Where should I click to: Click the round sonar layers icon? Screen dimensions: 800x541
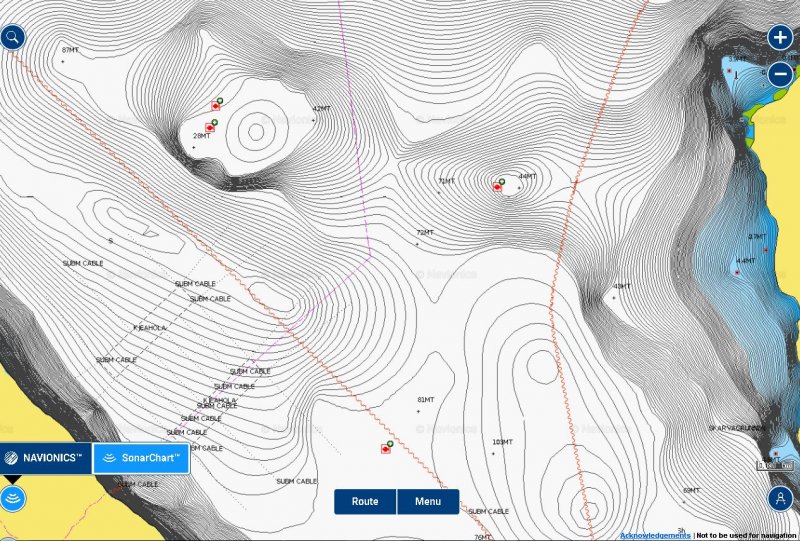pos(13,498)
